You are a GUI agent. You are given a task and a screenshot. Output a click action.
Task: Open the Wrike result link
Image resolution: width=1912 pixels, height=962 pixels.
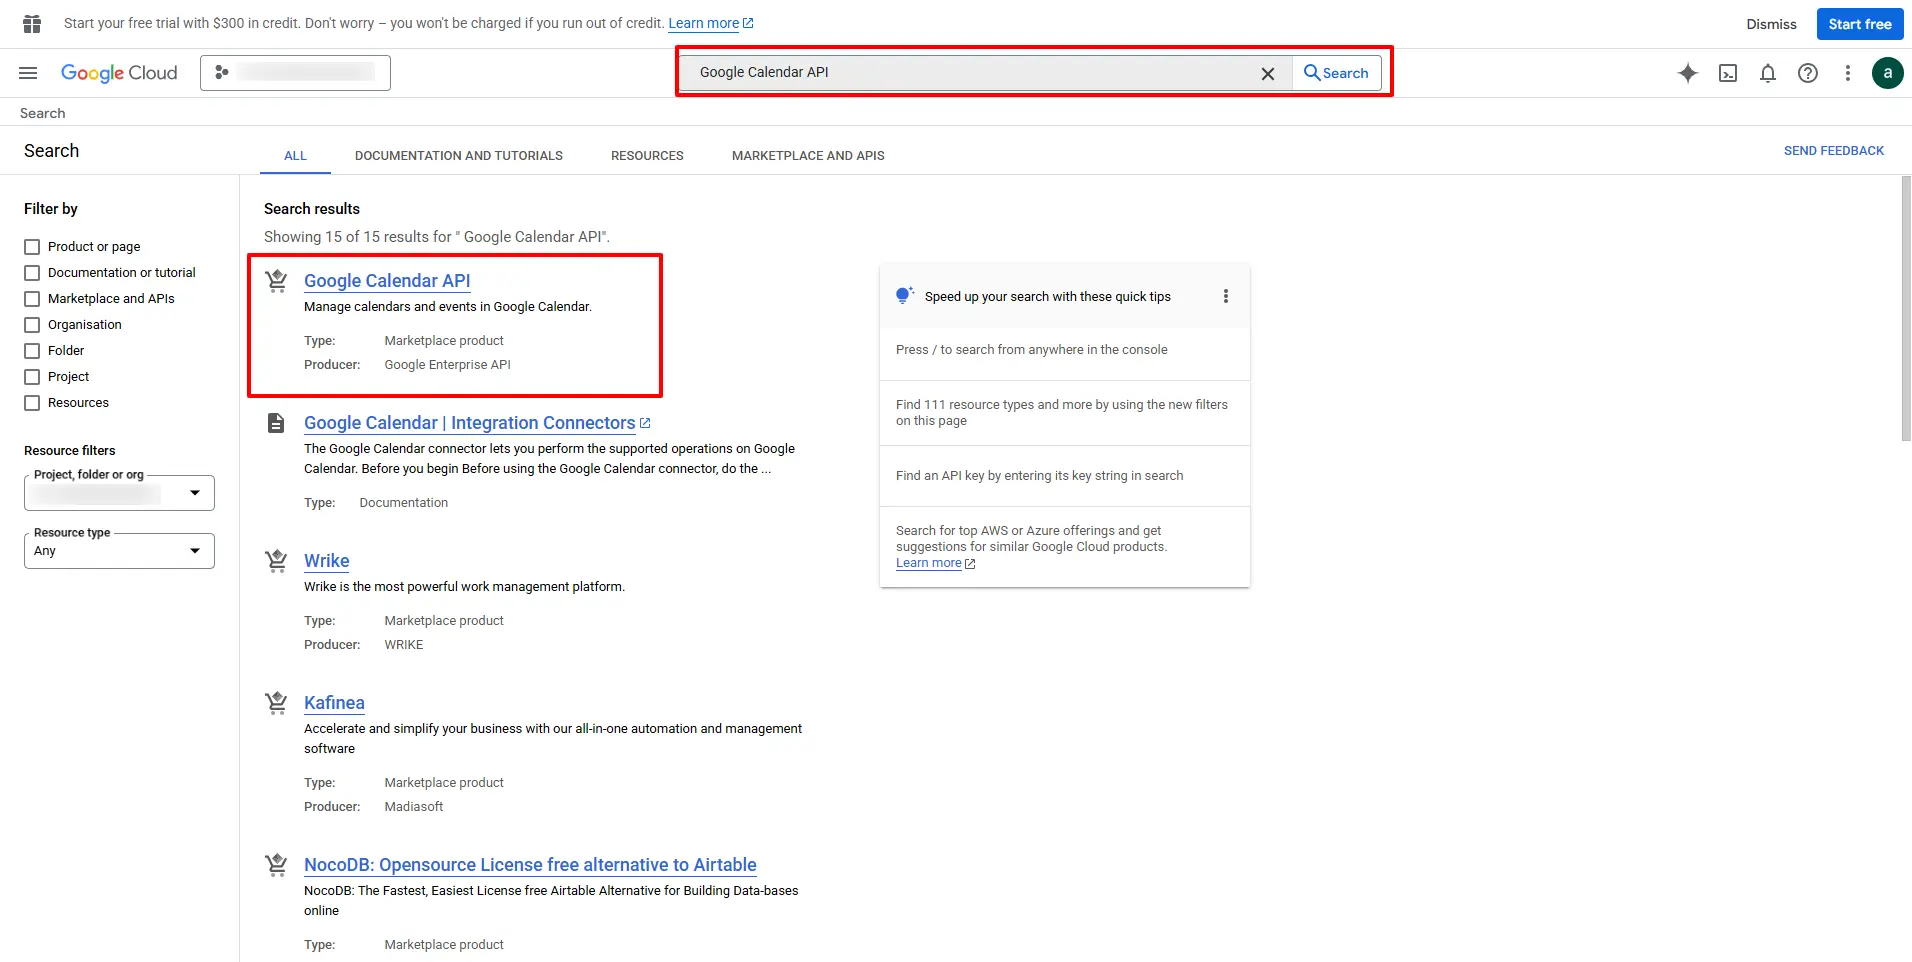[327, 561]
